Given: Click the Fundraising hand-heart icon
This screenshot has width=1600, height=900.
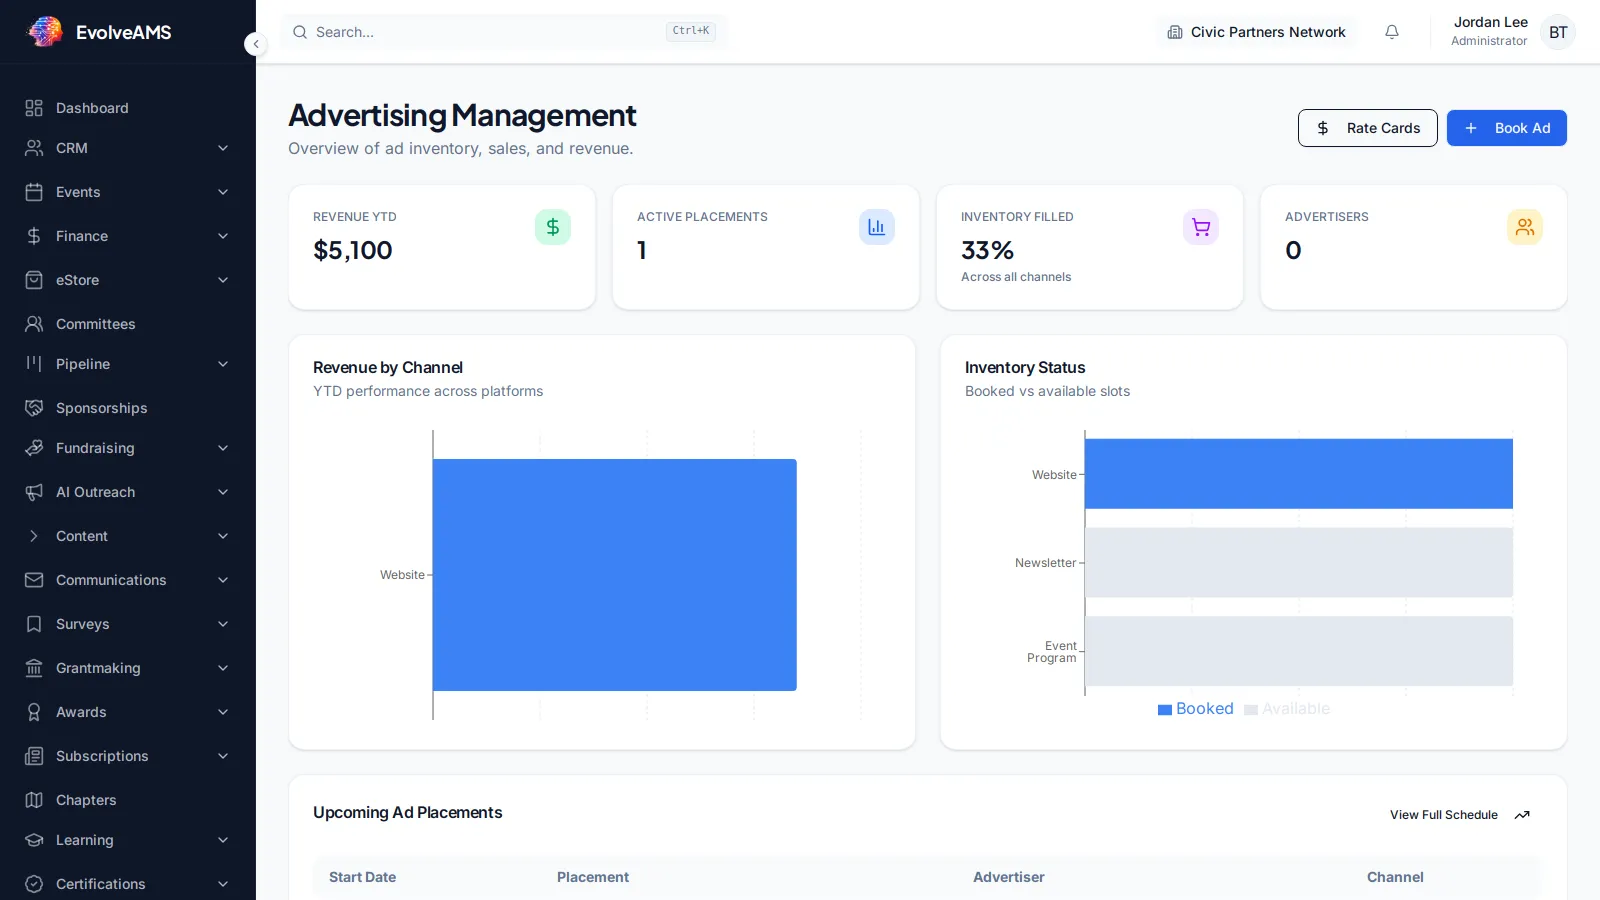Looking at the screenshot, I should coord(34,448).
